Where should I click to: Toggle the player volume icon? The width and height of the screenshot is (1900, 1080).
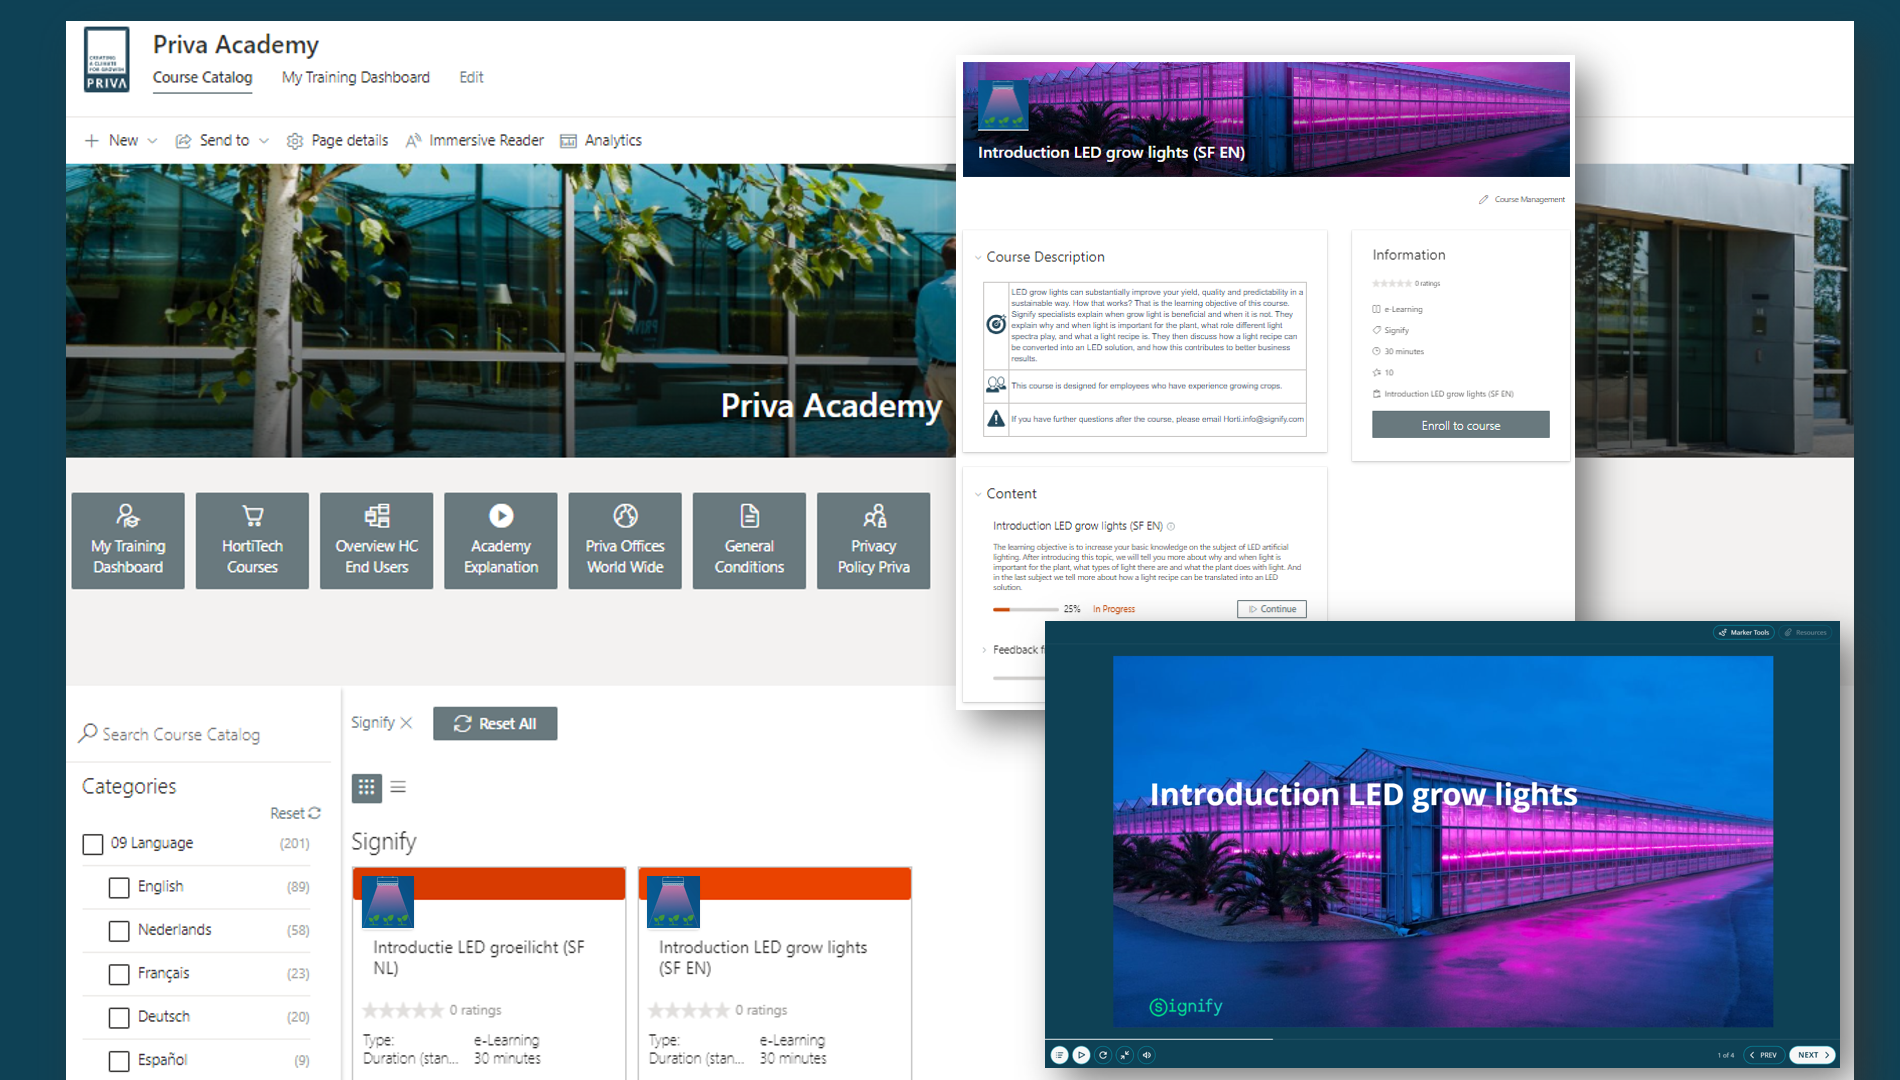pyautogui.click(x=1147, y=1055)
